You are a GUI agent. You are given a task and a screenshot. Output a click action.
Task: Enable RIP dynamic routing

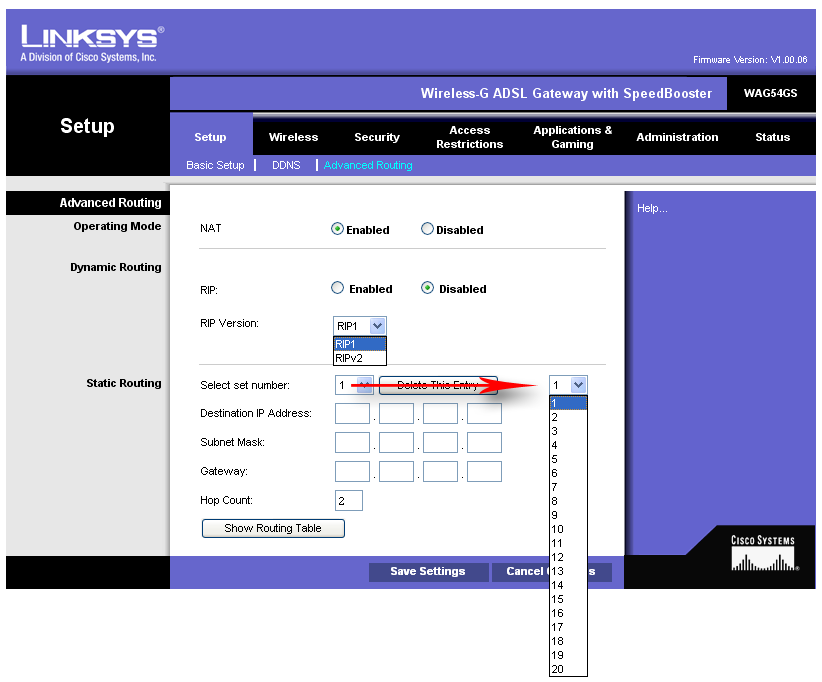pyautogui.click(x=337, y=288)
